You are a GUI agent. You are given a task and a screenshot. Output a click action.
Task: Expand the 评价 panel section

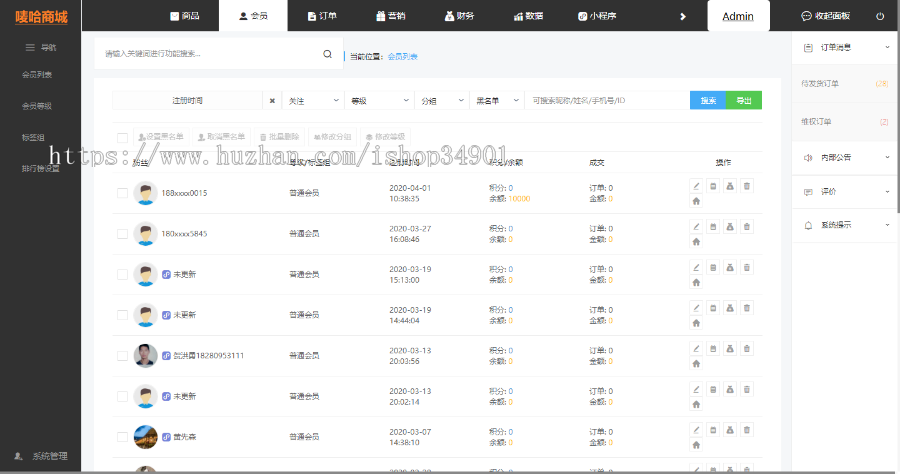coord(846,192)
